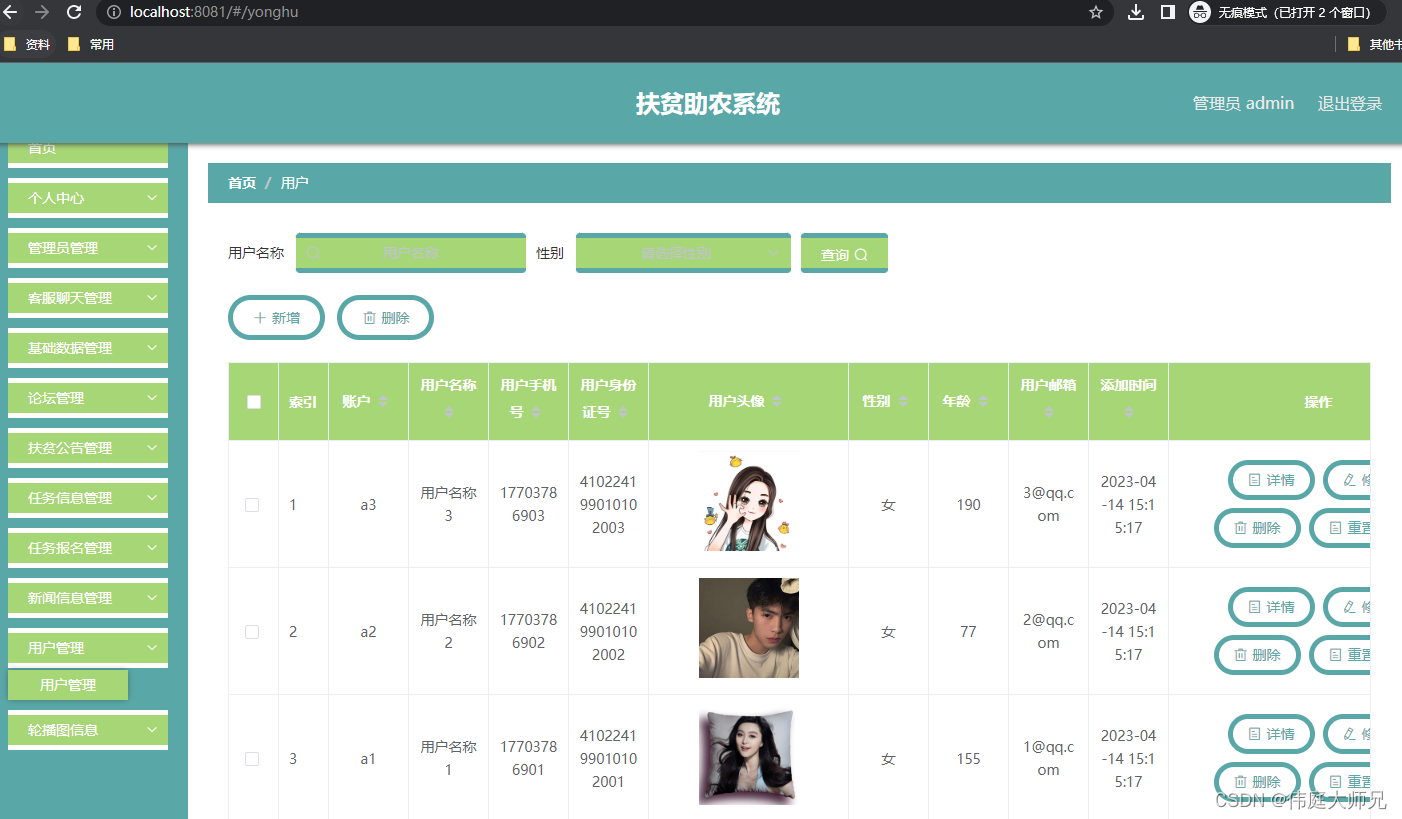
Task: Click ID number 410224199010102002
Action: pos(608,632)
